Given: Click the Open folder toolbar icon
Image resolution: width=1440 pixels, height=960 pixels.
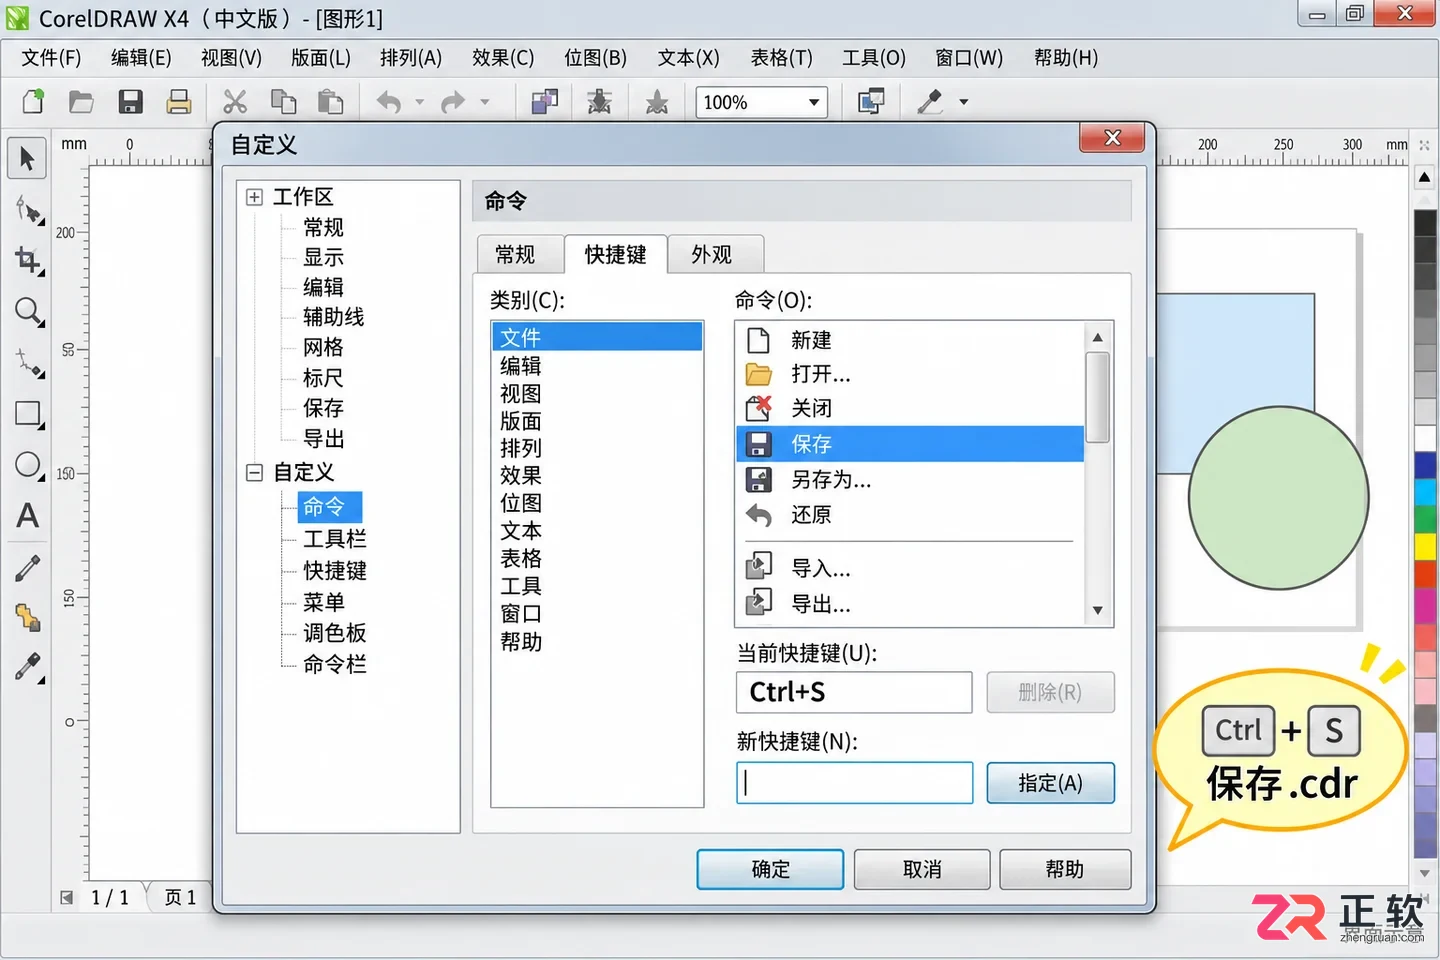Looking at the screenshot, I should tap(81, 102).
